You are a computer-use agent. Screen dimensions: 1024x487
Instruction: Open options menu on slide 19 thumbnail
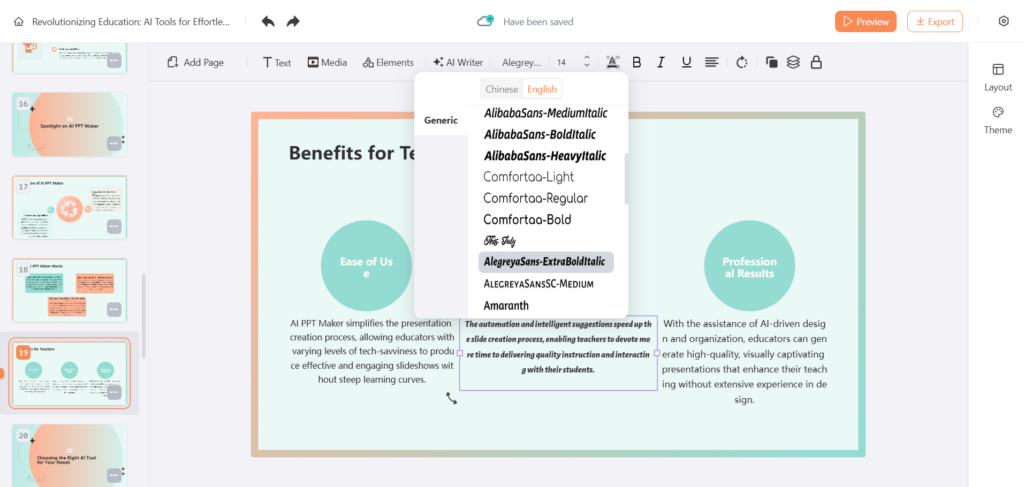tap(114, 392)
